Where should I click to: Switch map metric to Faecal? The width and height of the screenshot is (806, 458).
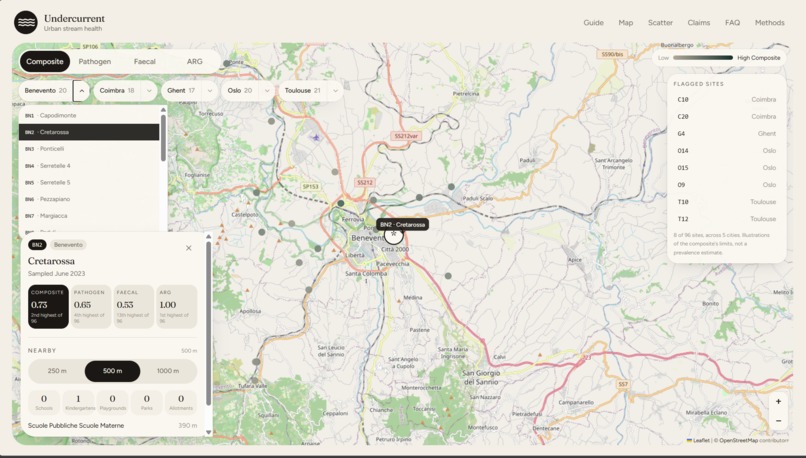click(144, 61)
